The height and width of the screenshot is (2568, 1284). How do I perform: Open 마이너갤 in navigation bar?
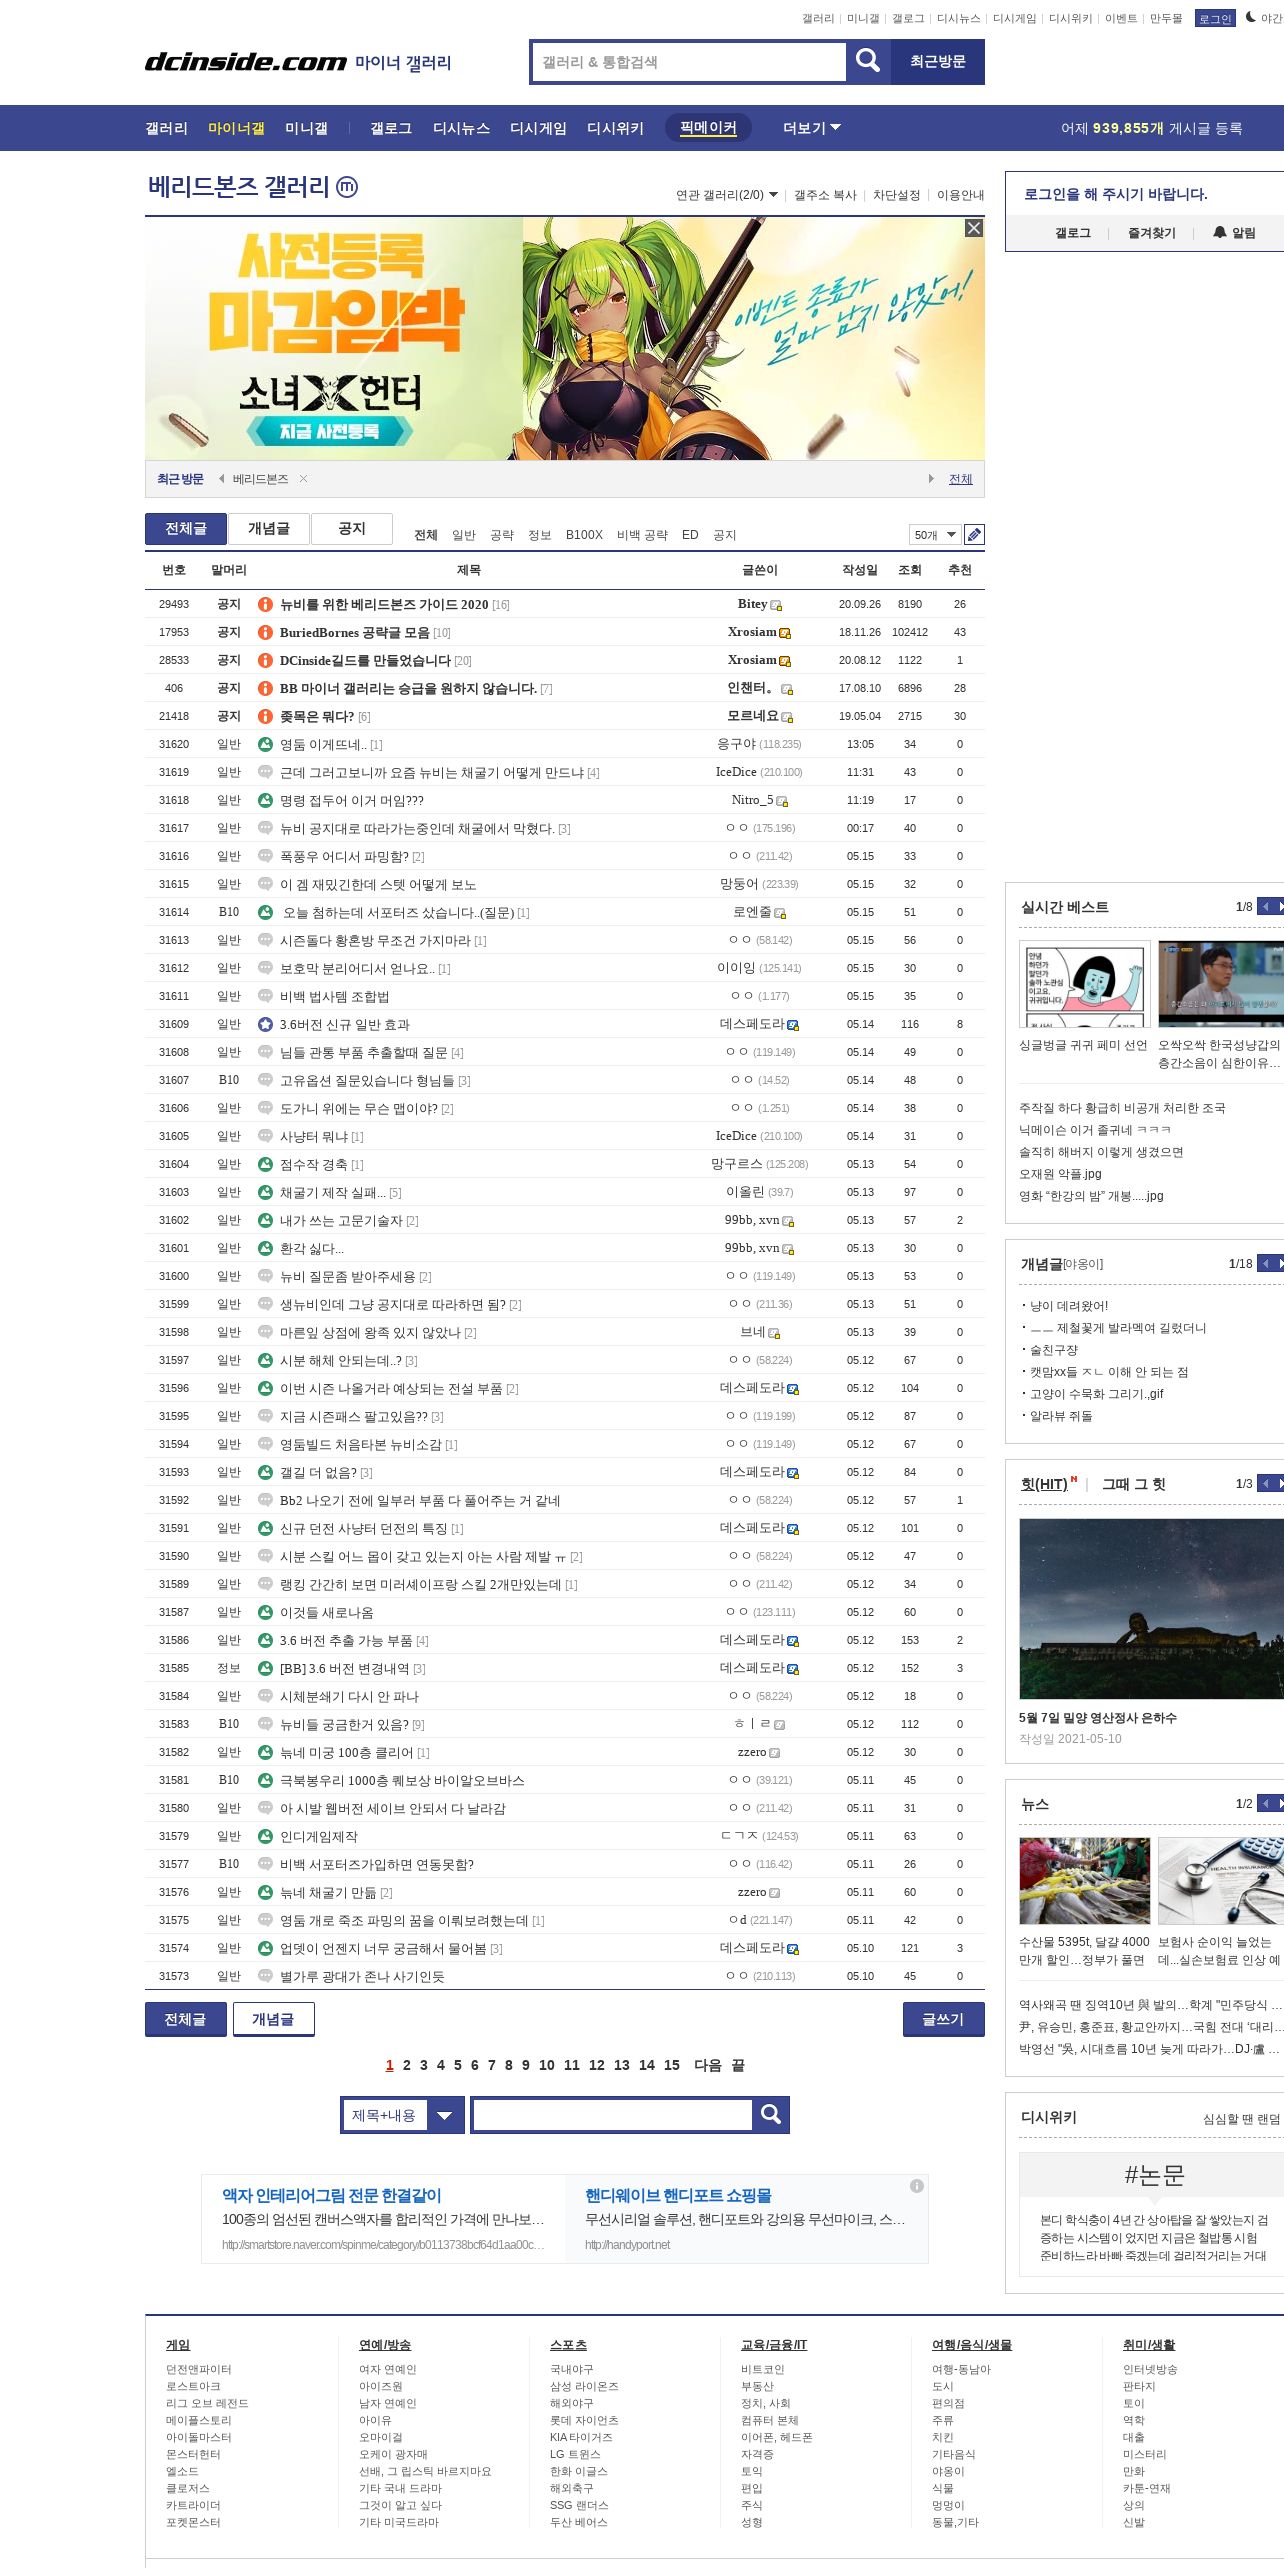click(x=236, y=128)
